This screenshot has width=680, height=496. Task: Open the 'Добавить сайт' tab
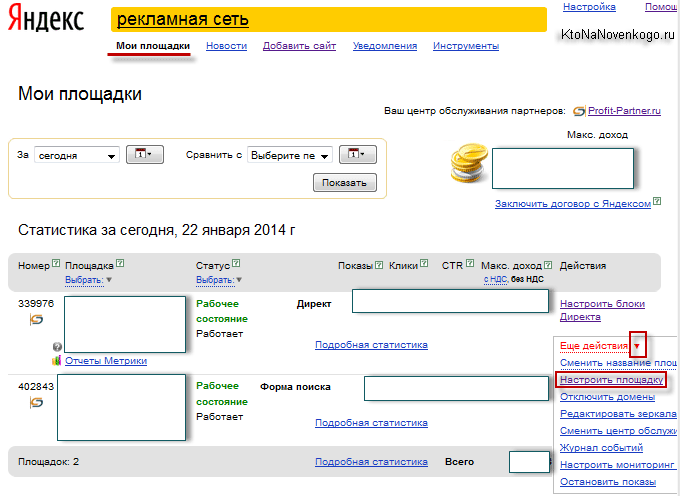pyautogui.click(x=299, y=46)
